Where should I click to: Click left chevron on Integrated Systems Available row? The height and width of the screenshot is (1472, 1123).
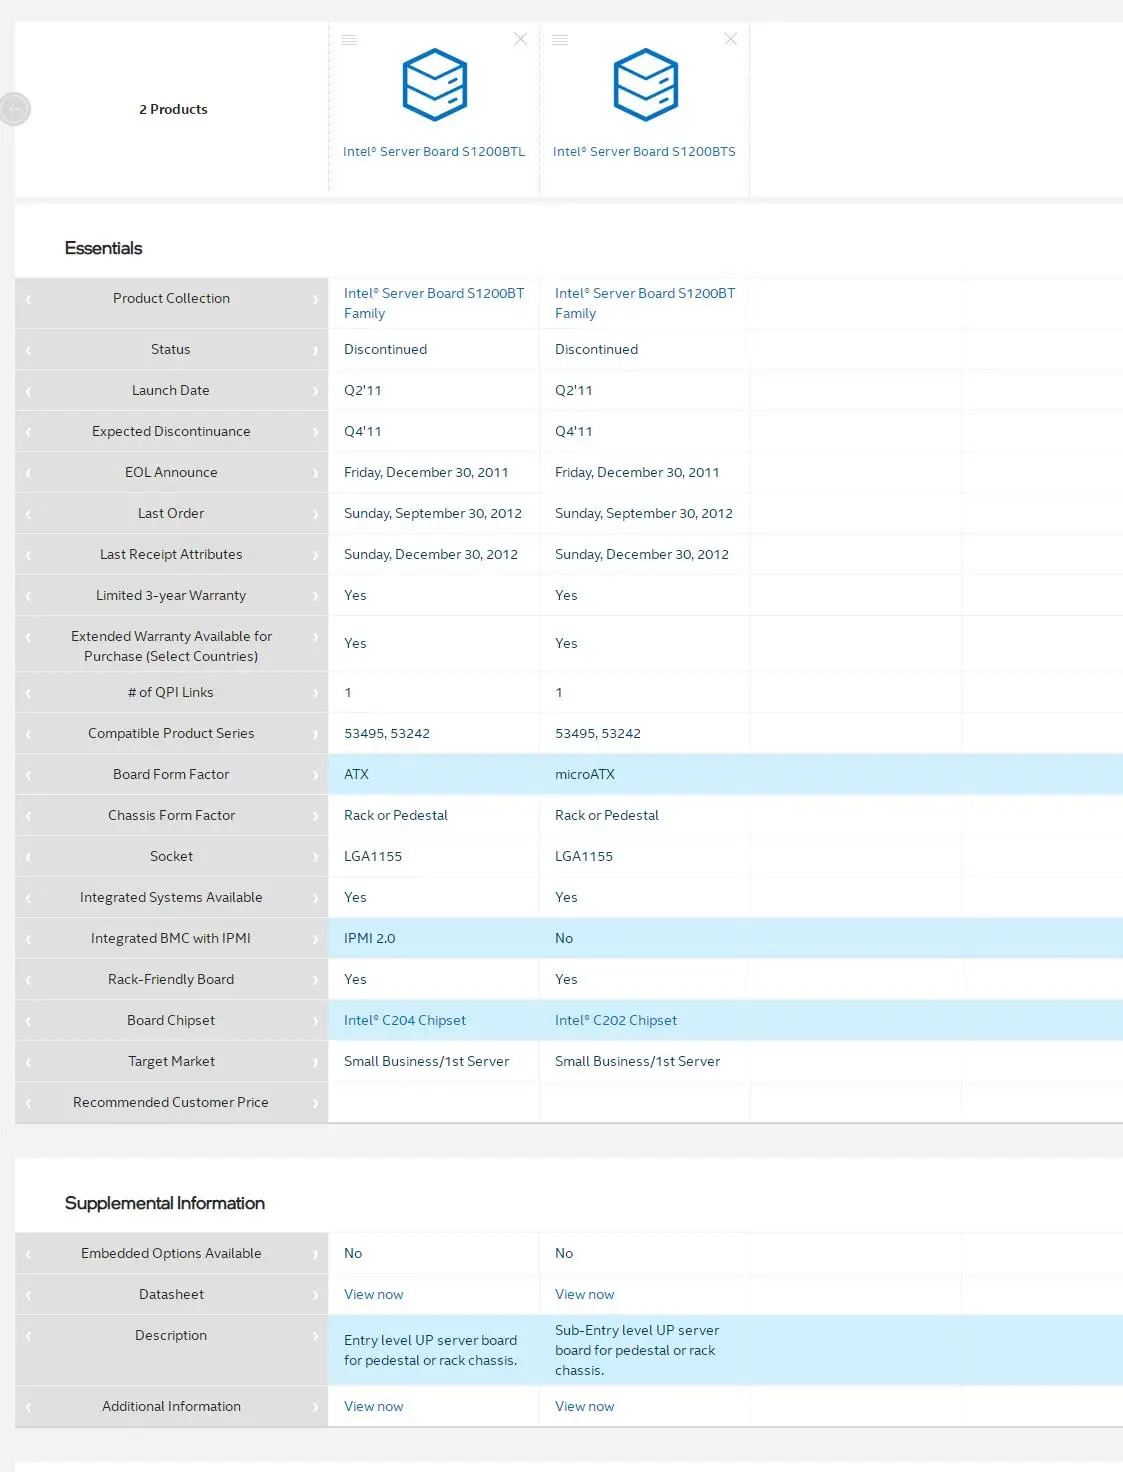point(28,898)
